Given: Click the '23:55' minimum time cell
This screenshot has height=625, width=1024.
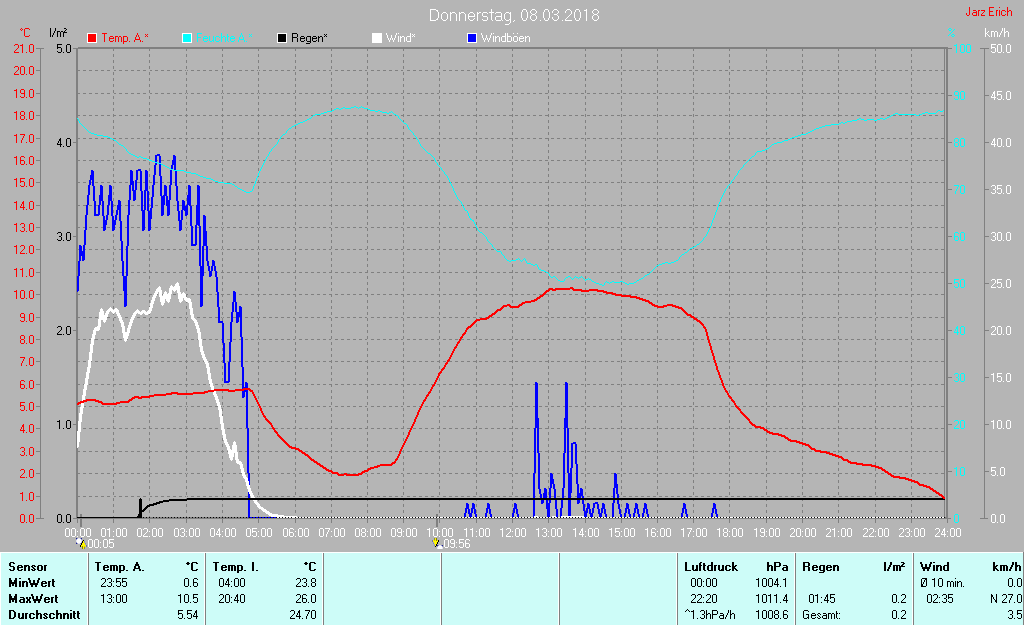Looking at the screenshot, I should (114, 583).
